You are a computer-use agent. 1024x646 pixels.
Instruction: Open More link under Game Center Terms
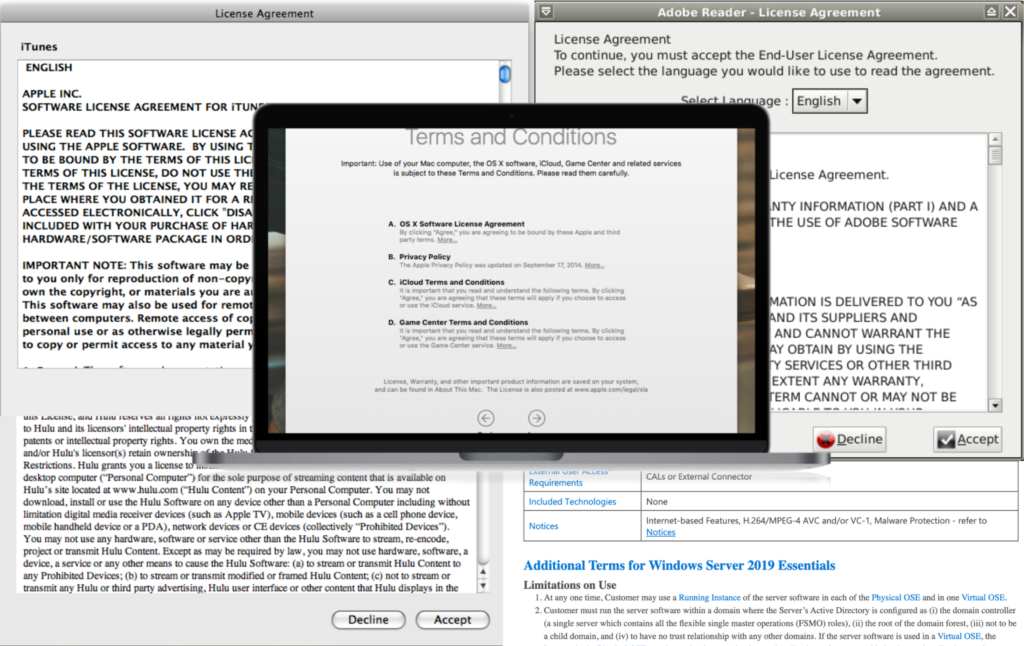tap(506, 346)
